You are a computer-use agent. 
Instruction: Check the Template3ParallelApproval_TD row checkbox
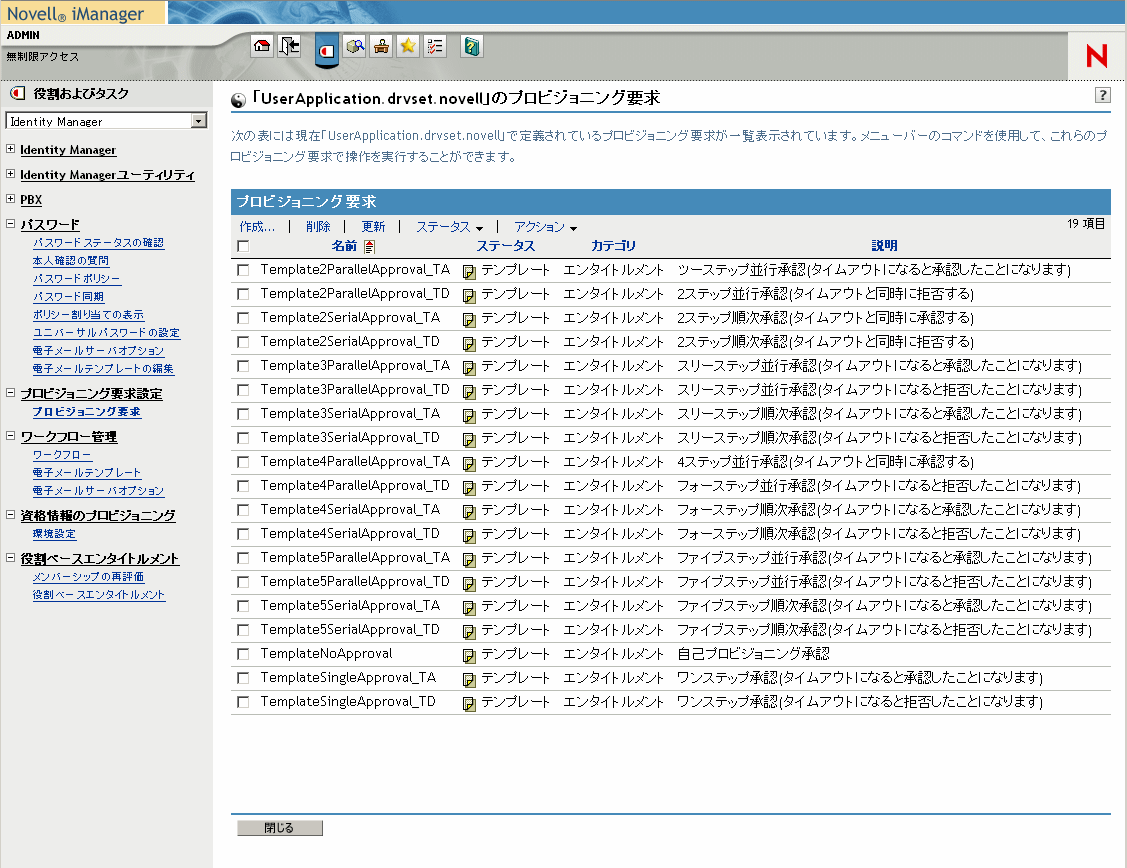tap(243, 389)
